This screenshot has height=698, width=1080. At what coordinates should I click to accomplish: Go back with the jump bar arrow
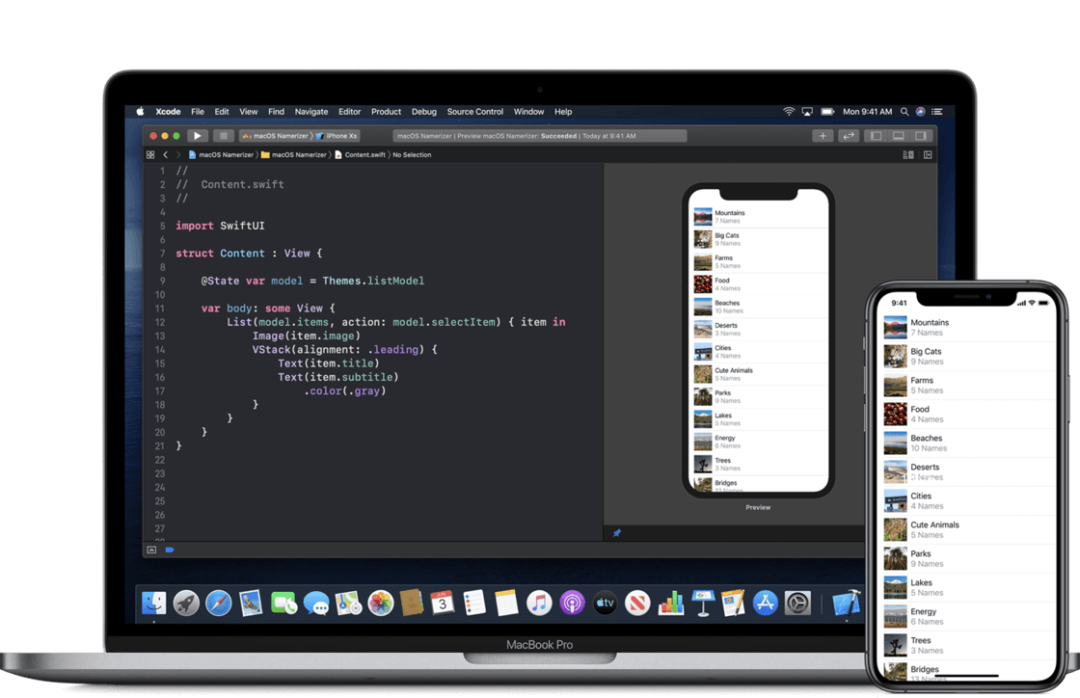point(165,155)
